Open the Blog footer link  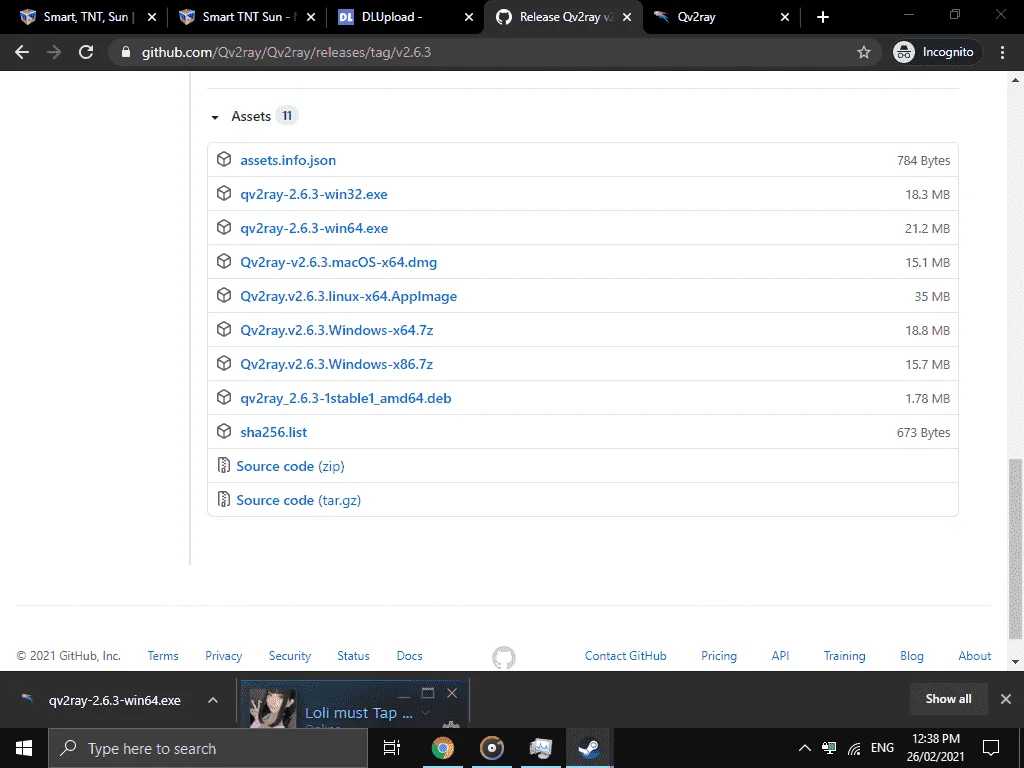click(912, 656)
